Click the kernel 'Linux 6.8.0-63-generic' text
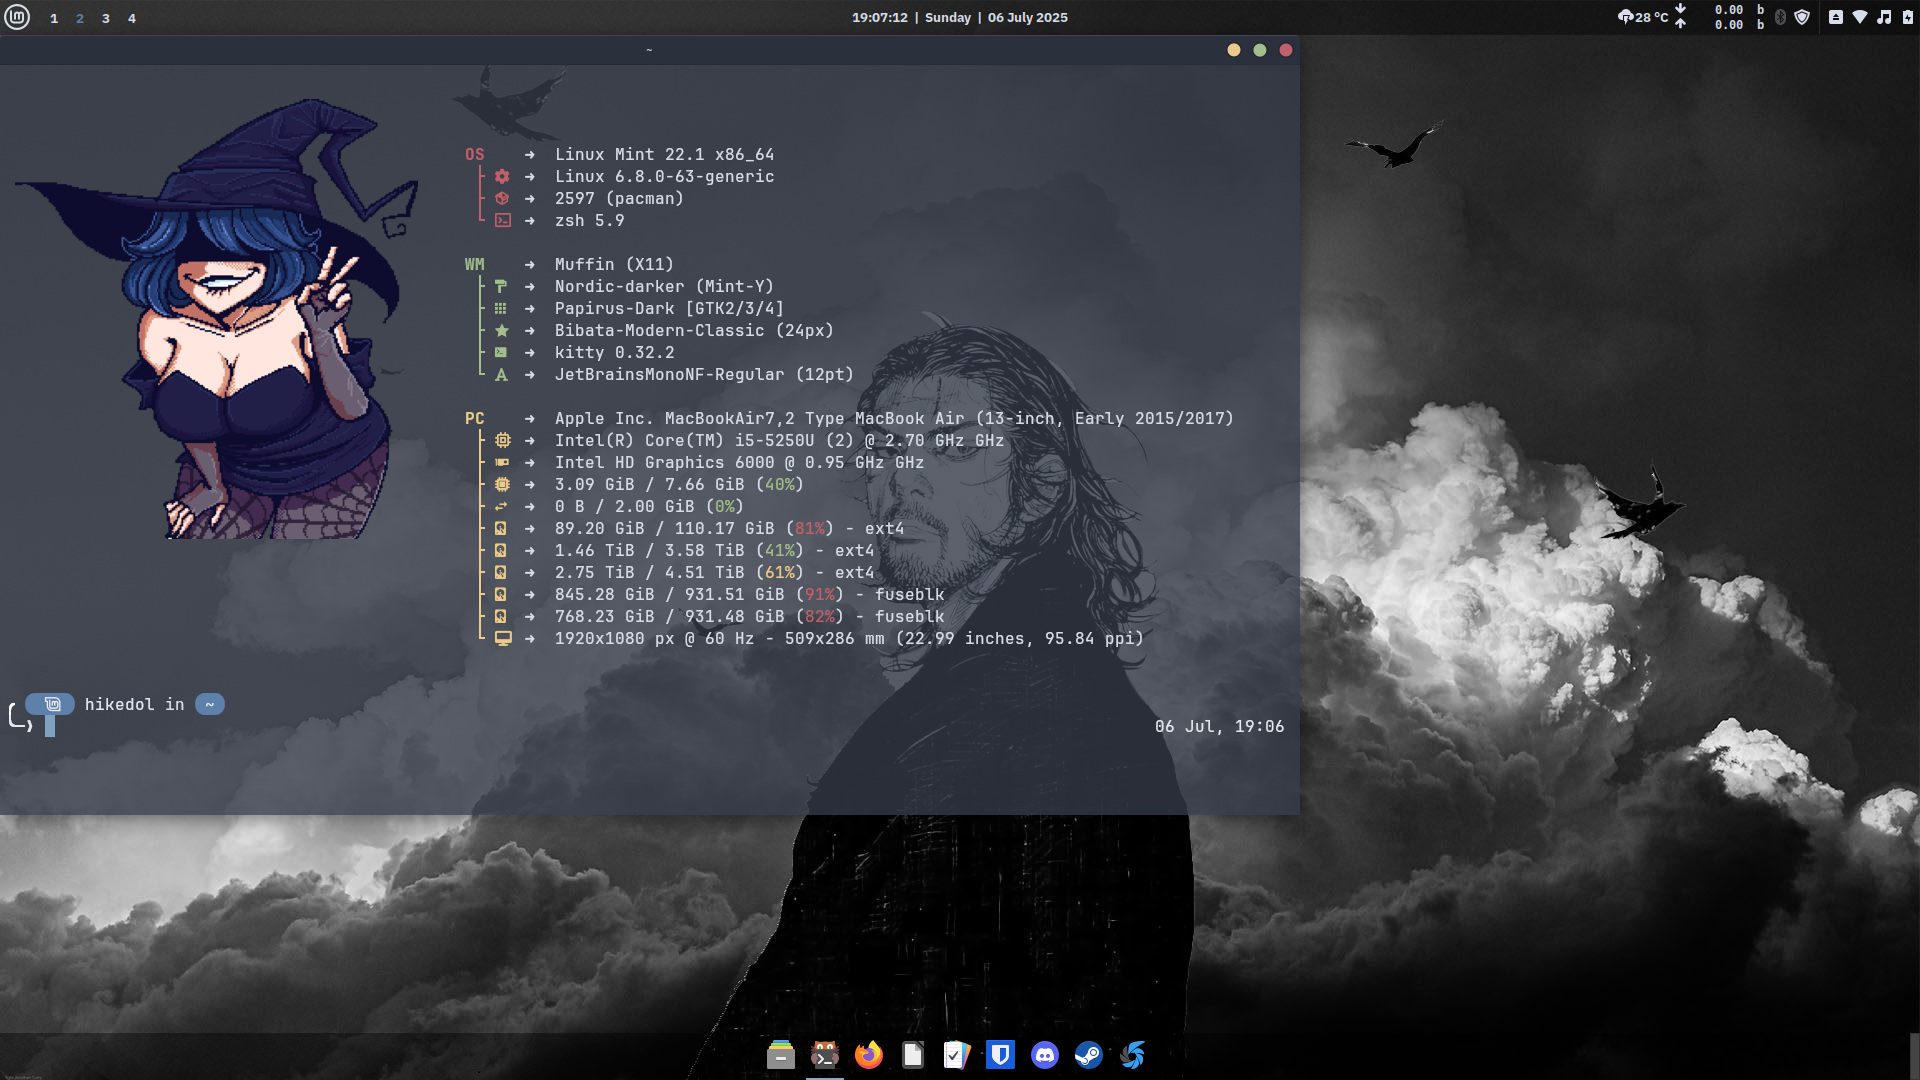 pos(664,176)
